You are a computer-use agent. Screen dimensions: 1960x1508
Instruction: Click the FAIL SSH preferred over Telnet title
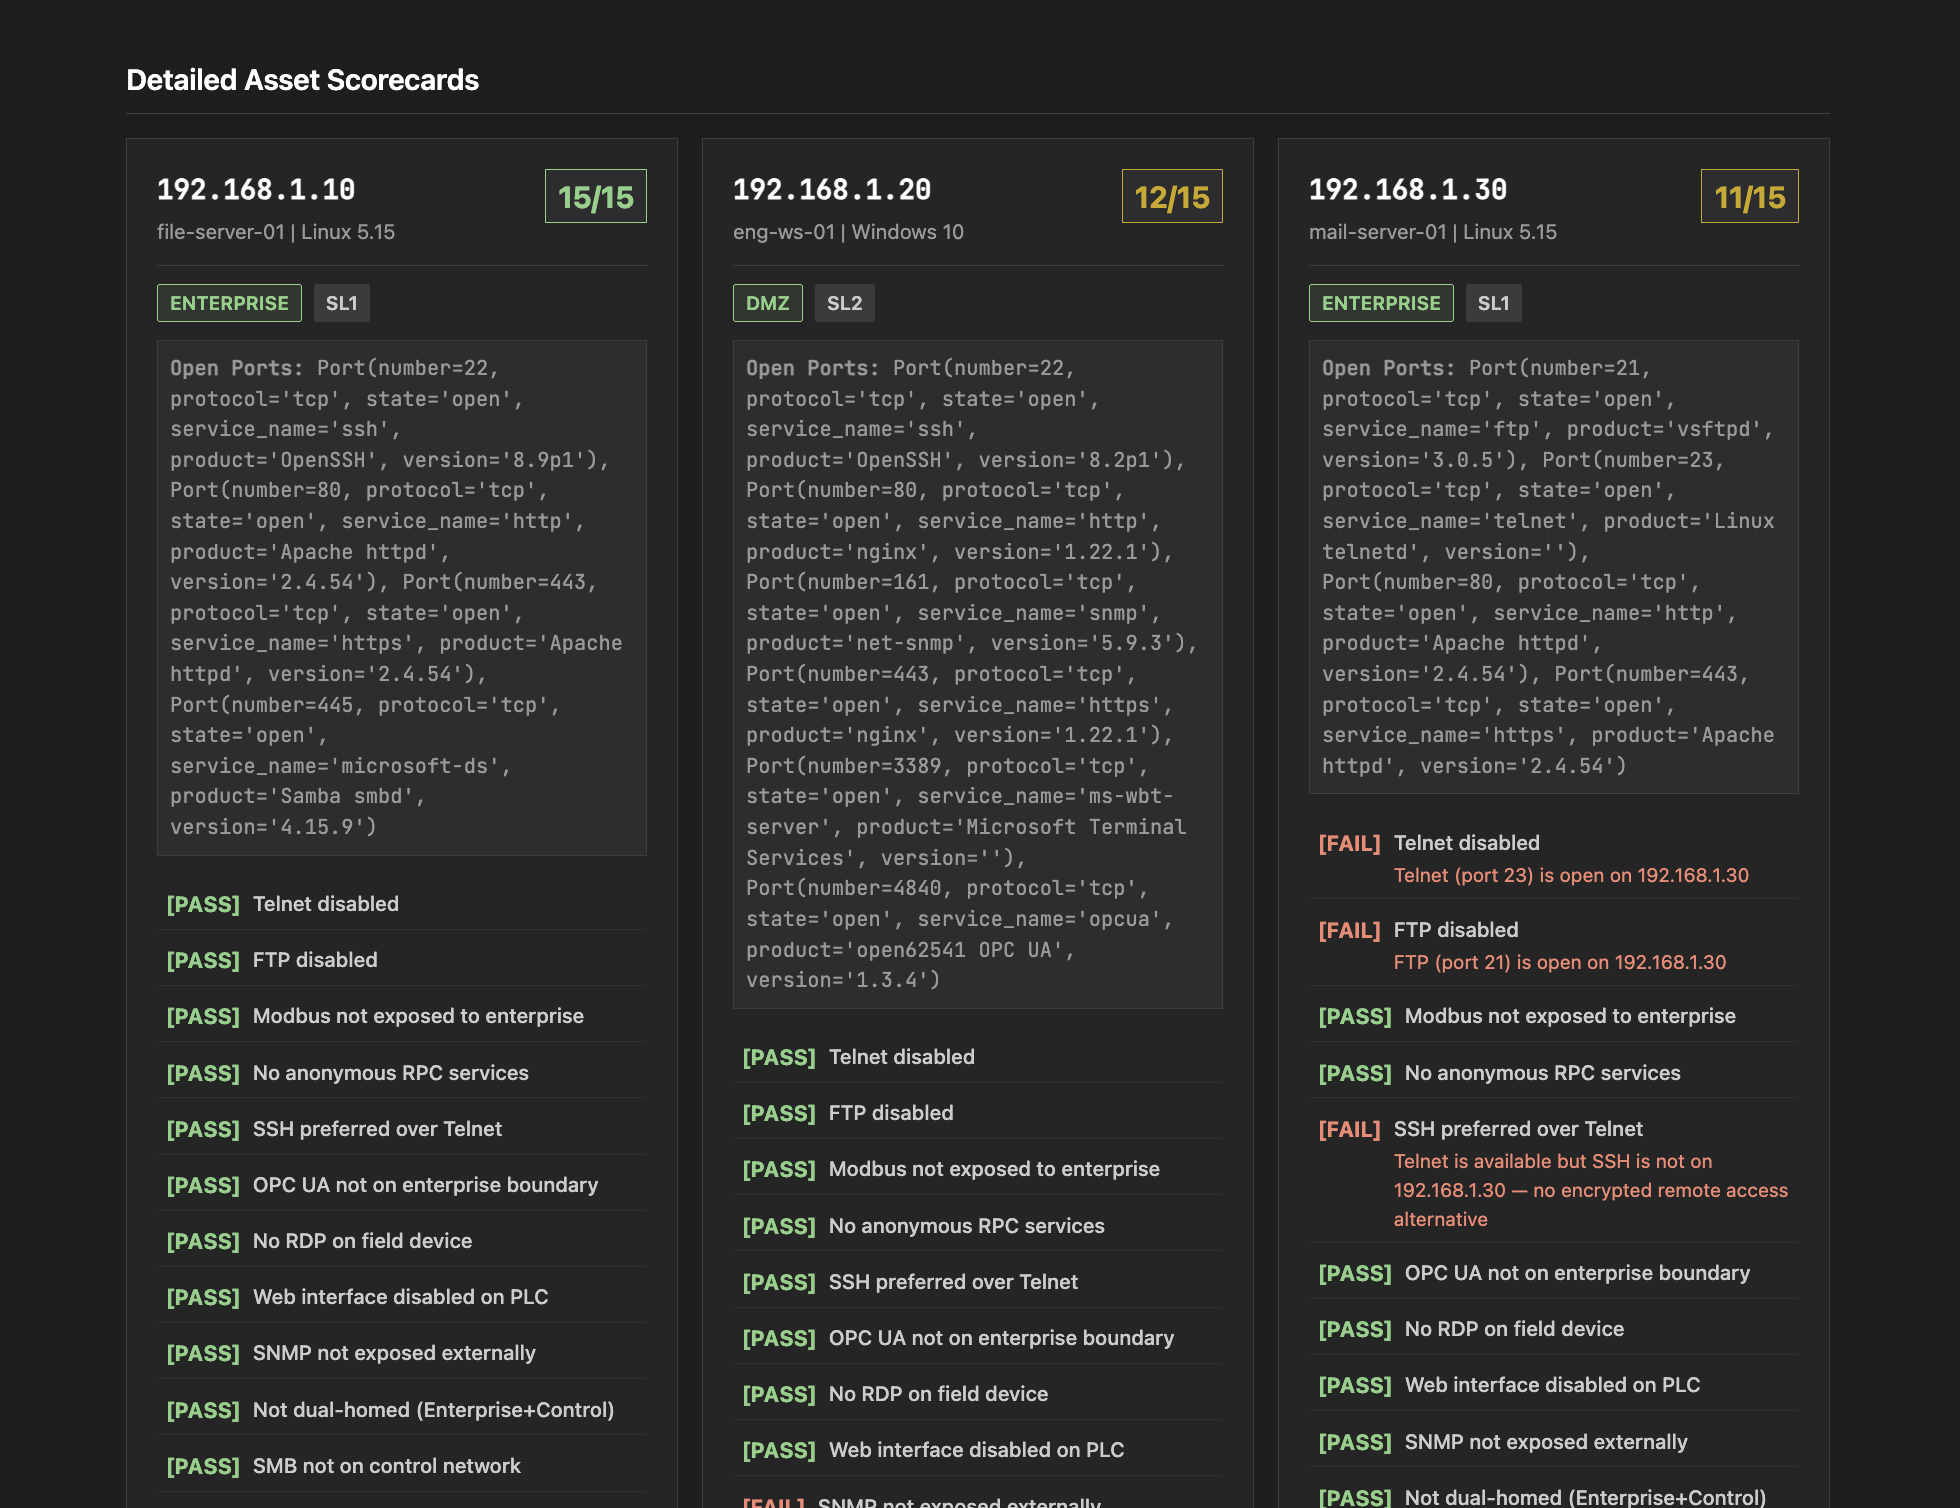pyautogui.click(x=1518, y=1129)
